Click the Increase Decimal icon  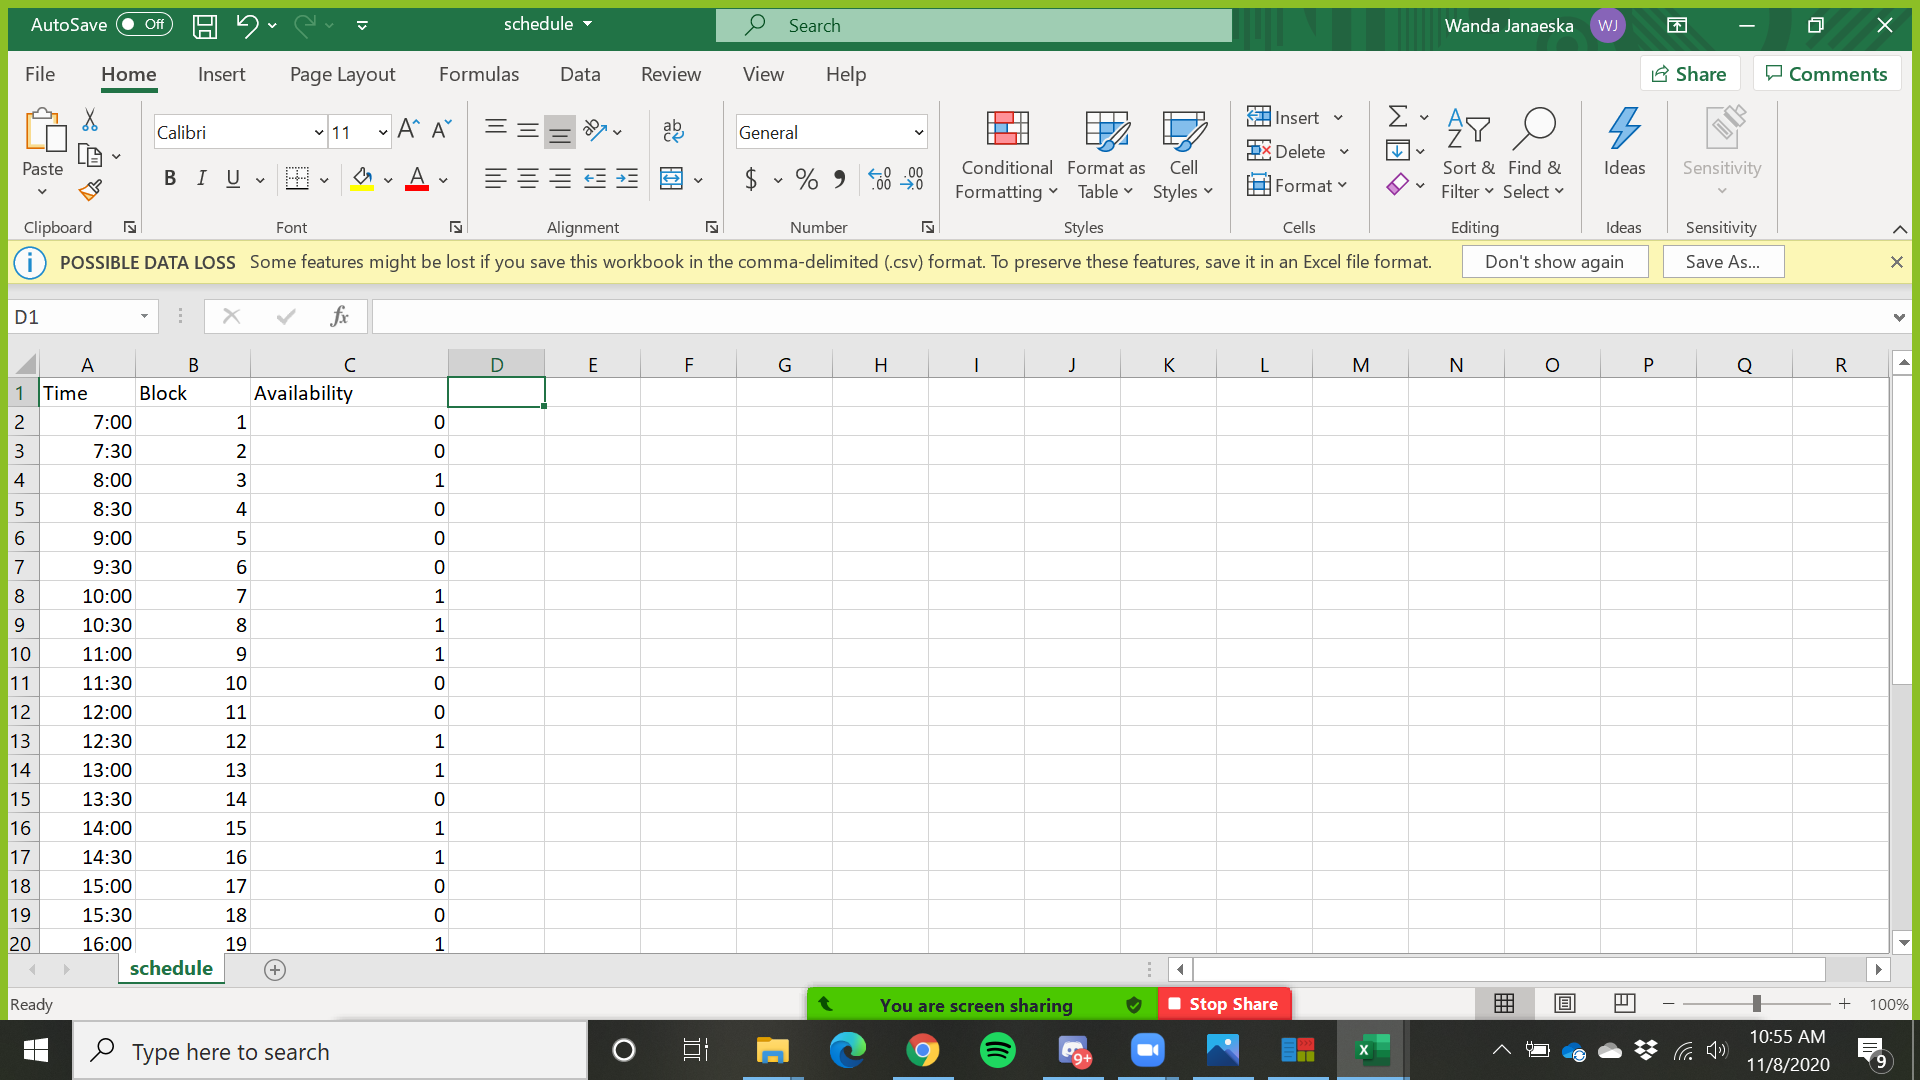click(x=879, y=180)
